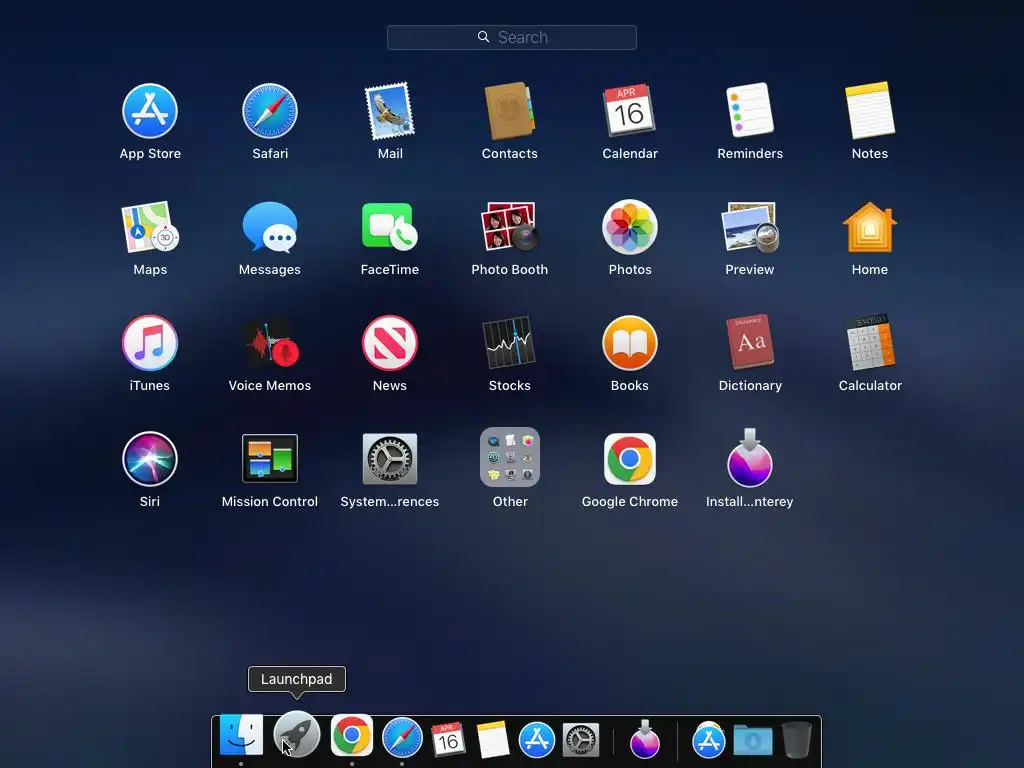Image resolution: width=1024 pixels, height=768 pixels.
Task: Open System Preferences from the Dock
Action: pos(581,741)
